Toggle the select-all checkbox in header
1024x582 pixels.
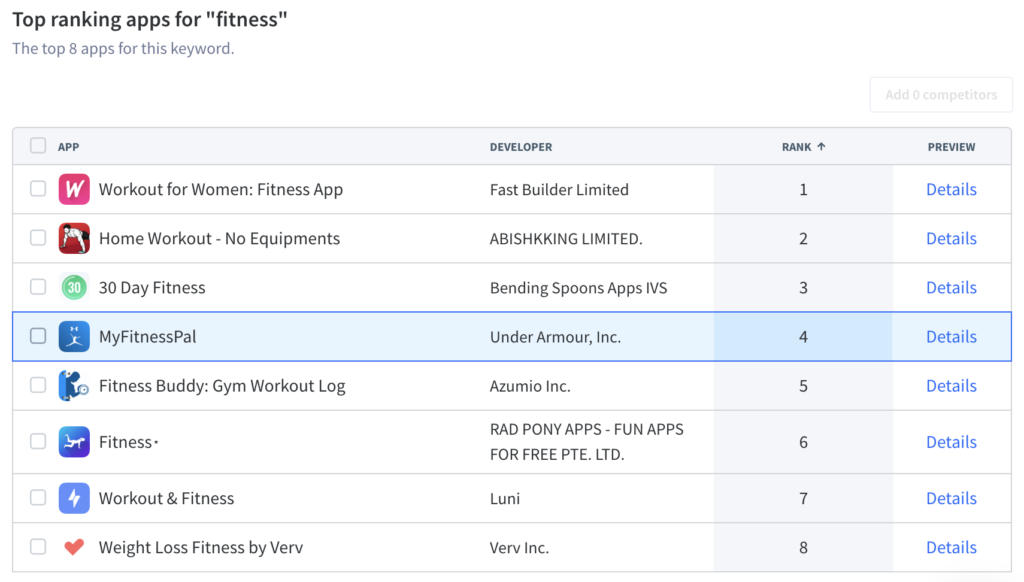[x=38, y=145]
